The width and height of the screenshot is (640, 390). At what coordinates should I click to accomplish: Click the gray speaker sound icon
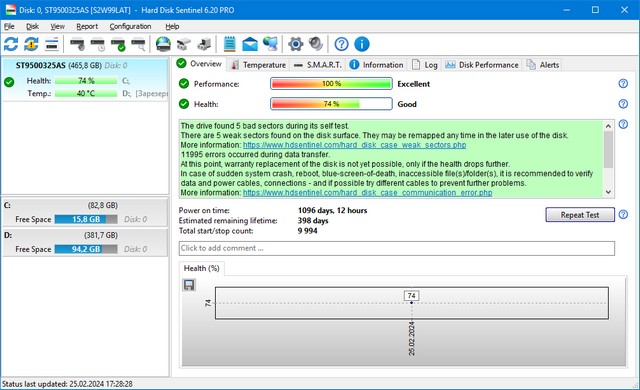tap(316, 44)
